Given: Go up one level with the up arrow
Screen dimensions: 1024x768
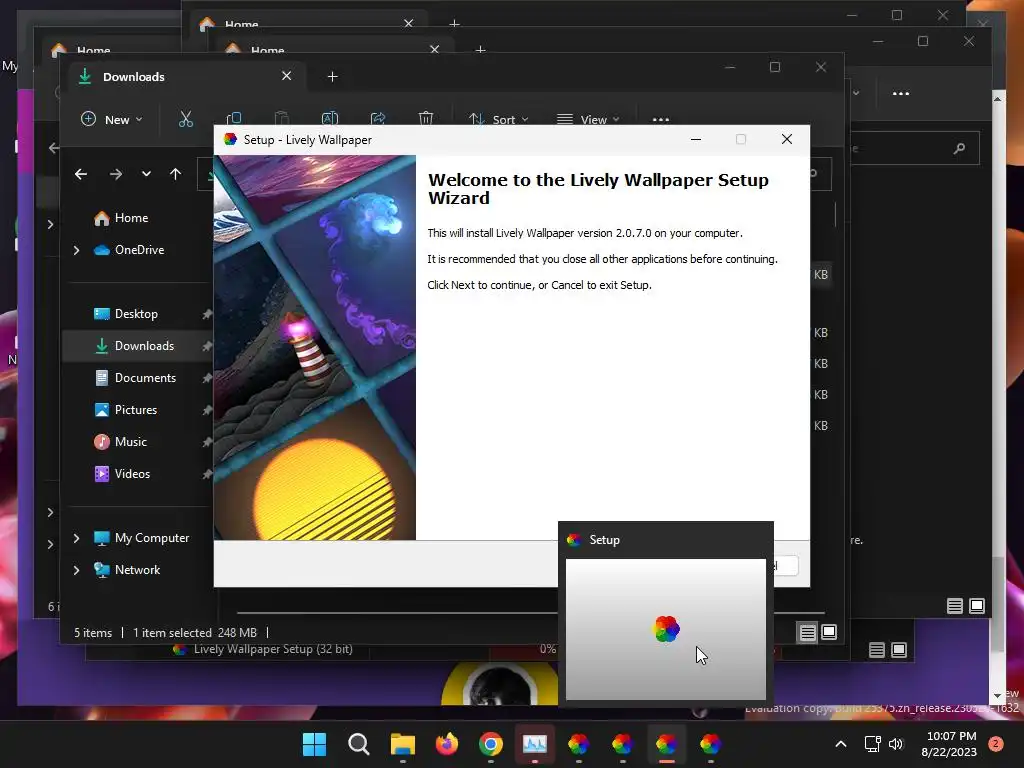Looking at the screenshot, I should (x=176, y=174).
